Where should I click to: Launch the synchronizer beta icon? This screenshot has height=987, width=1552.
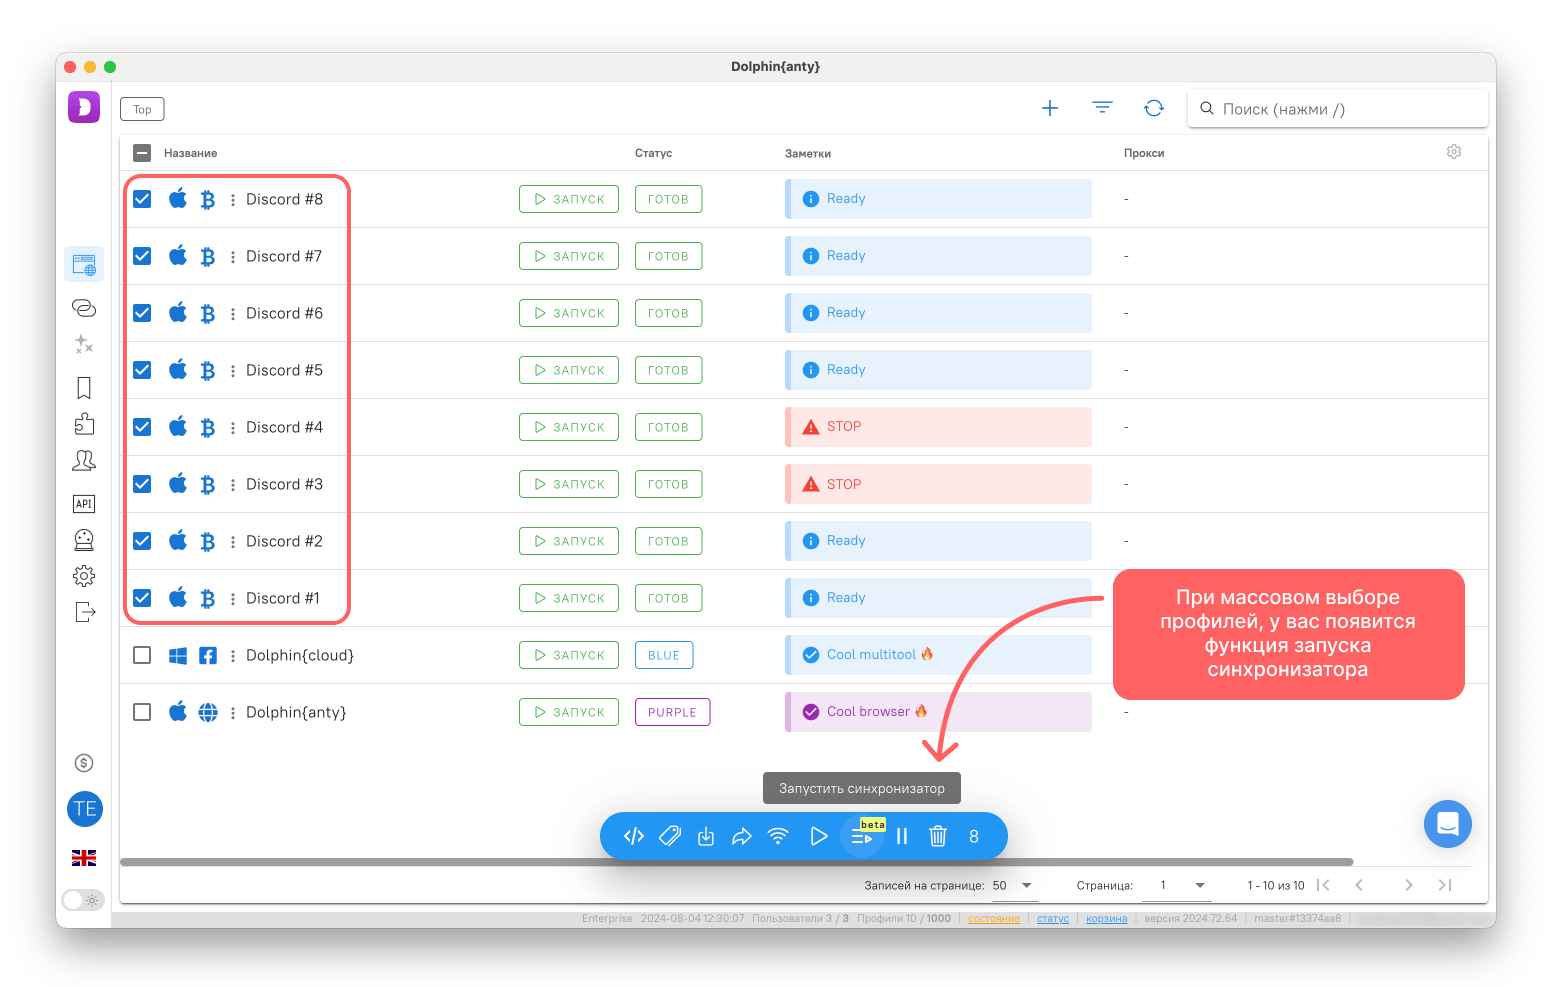(862, 836)
